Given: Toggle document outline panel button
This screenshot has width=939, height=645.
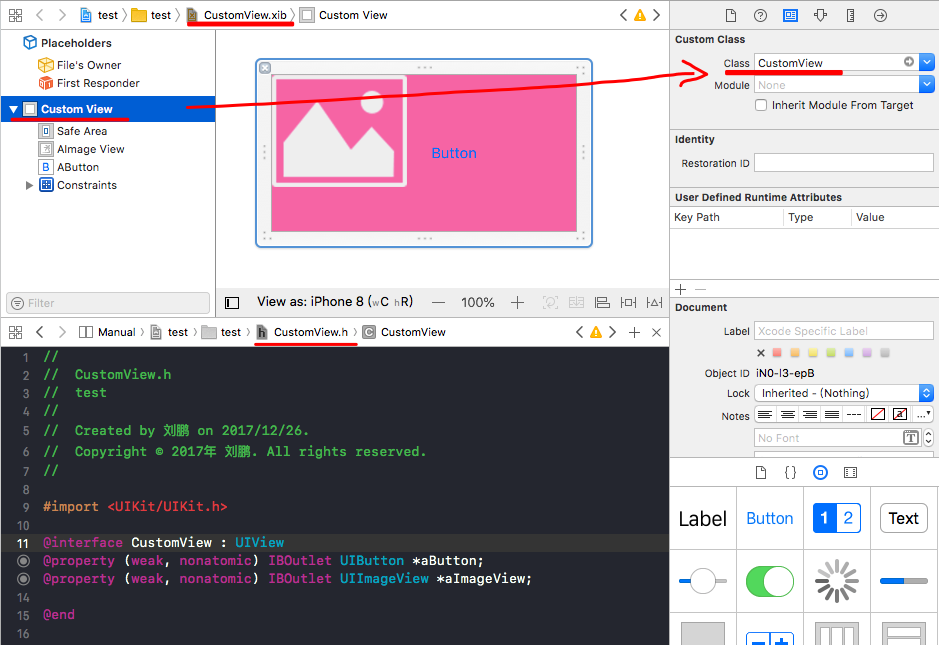Looking at the screenshot, I should click(232, 303).
